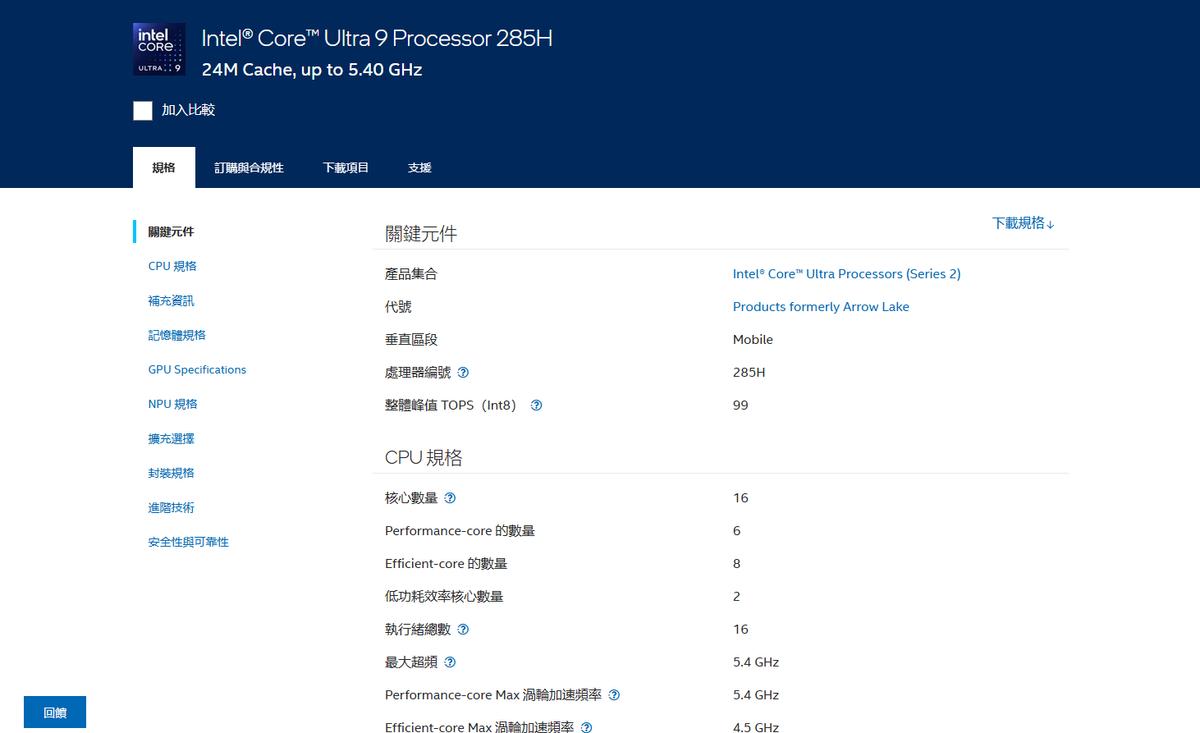
Task: Click the Performance-core count value 6
Action: point(737,531)
